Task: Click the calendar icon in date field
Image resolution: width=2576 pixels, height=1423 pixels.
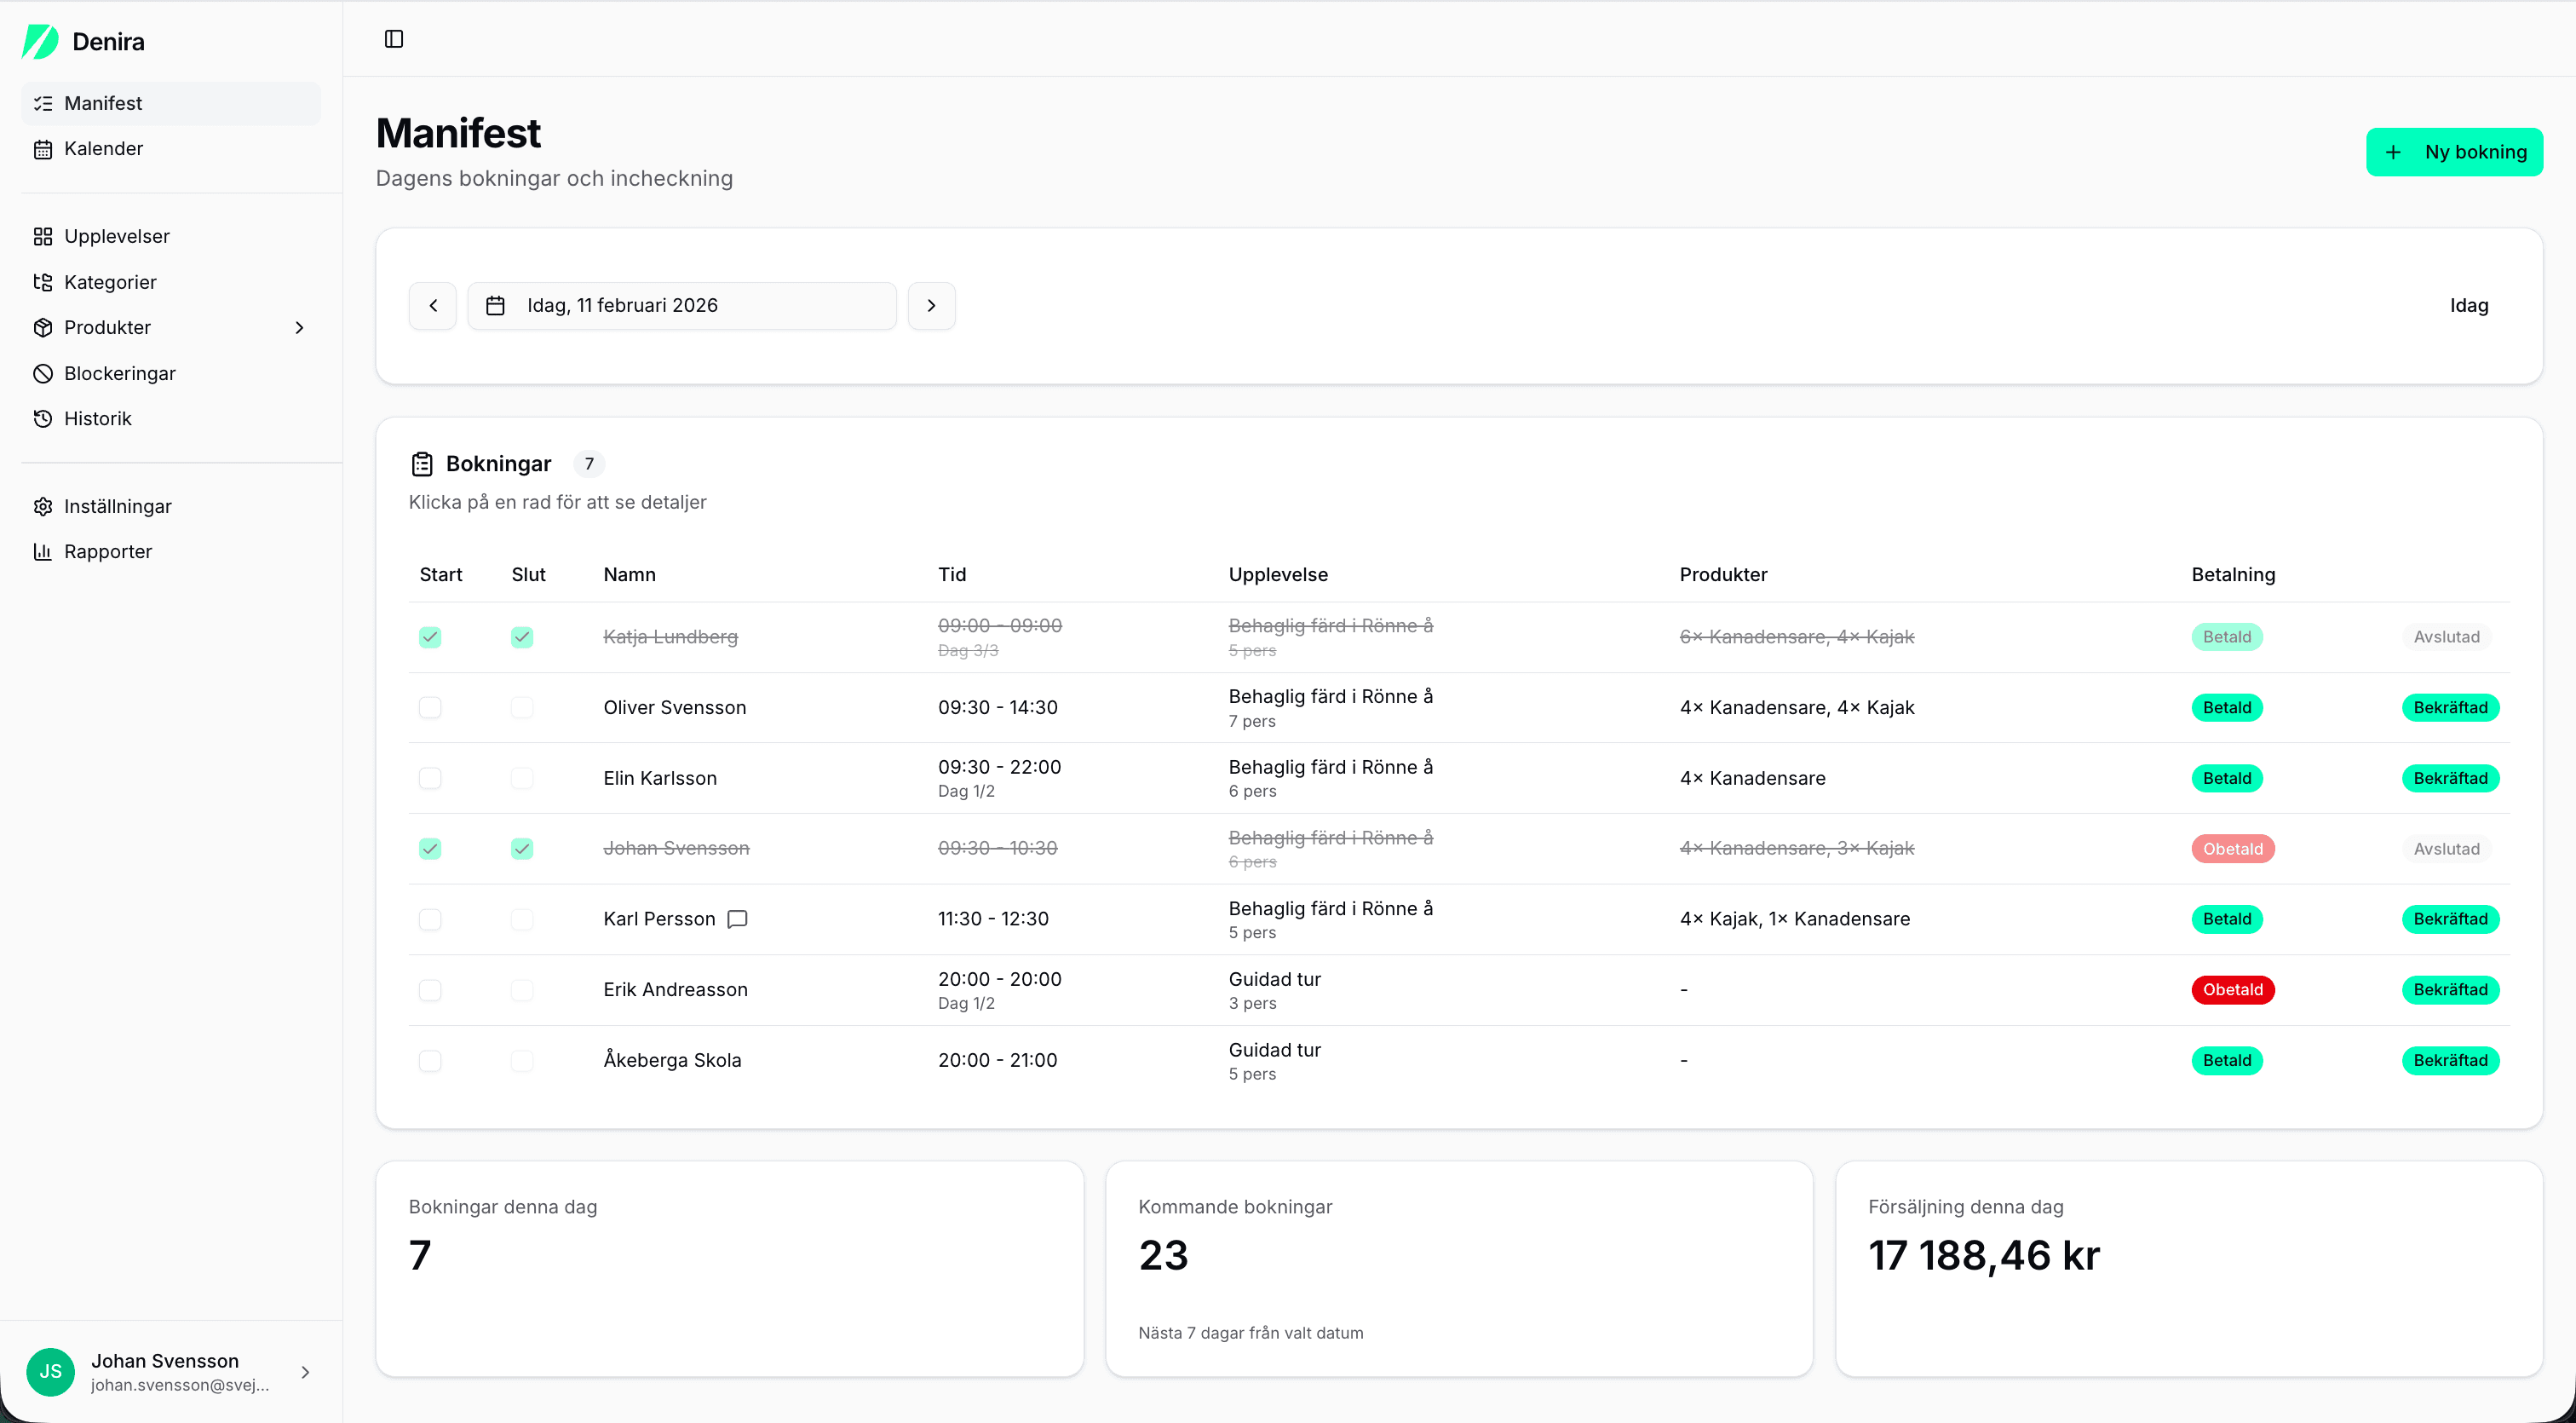Action: 495,306
